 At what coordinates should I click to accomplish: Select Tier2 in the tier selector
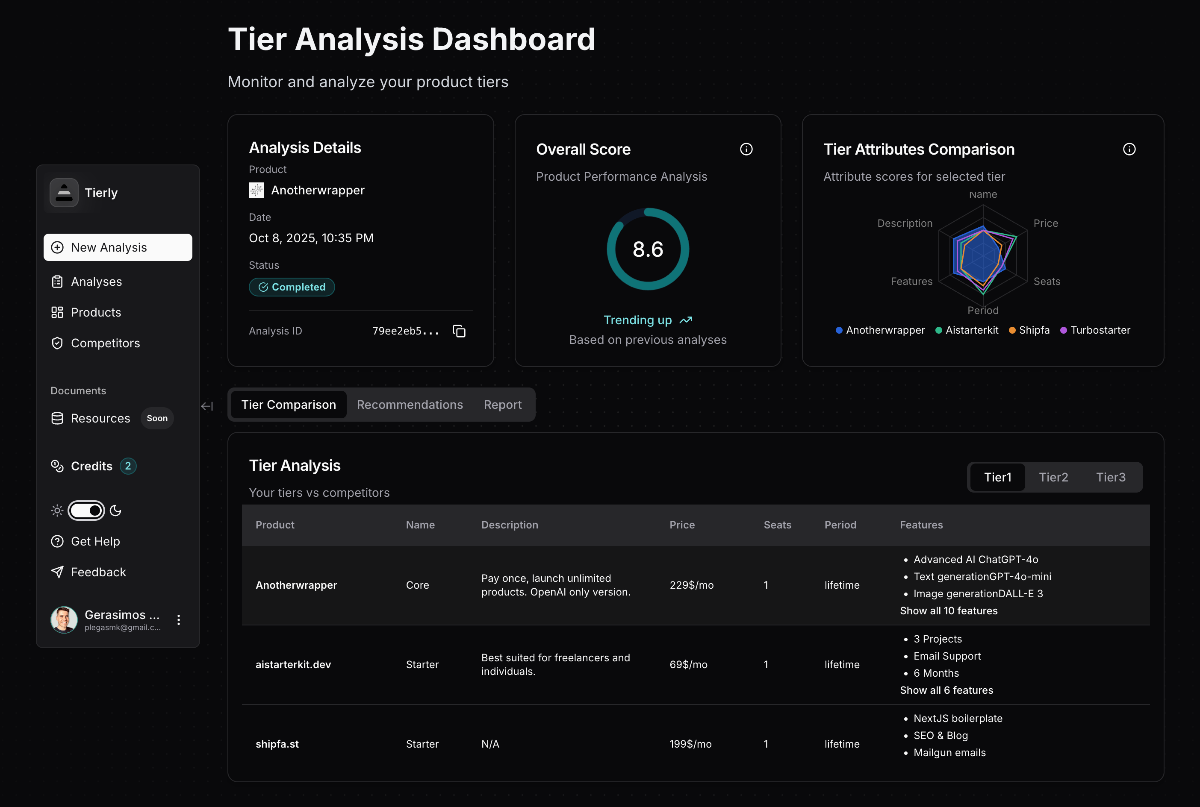pos(1053,477)
